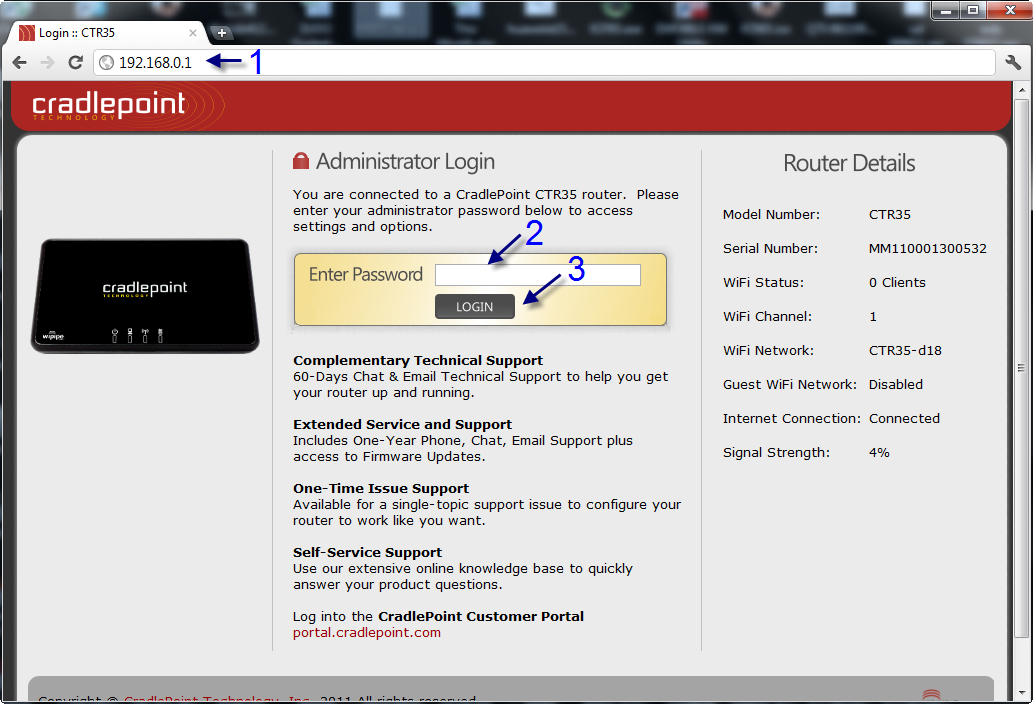The height and width of the screenshot is (704, 1033).
Task: Reload the page with the refresh icon
Action: pos(76,63)
